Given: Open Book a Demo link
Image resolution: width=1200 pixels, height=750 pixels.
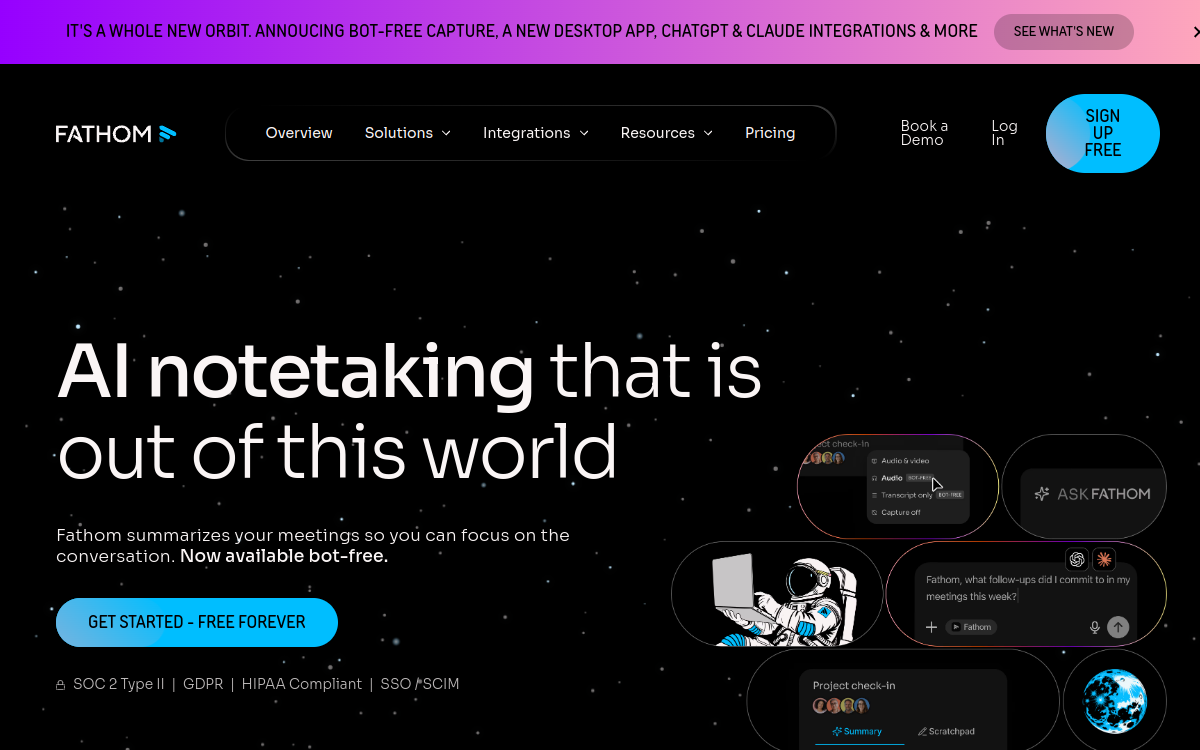Looking at the screenshot, I should point(924,133).
